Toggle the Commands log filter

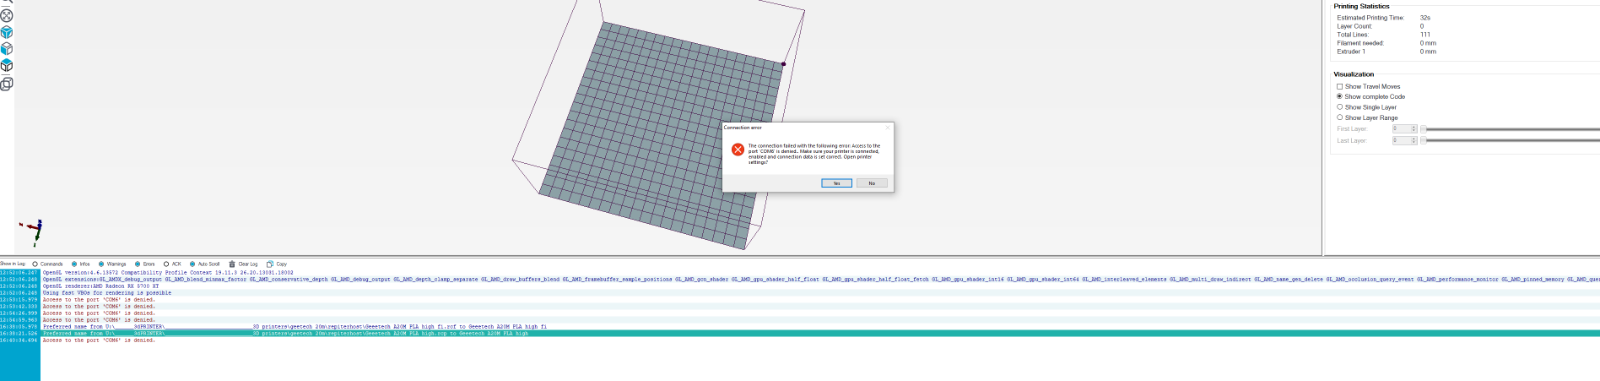(x=35, y=264)
